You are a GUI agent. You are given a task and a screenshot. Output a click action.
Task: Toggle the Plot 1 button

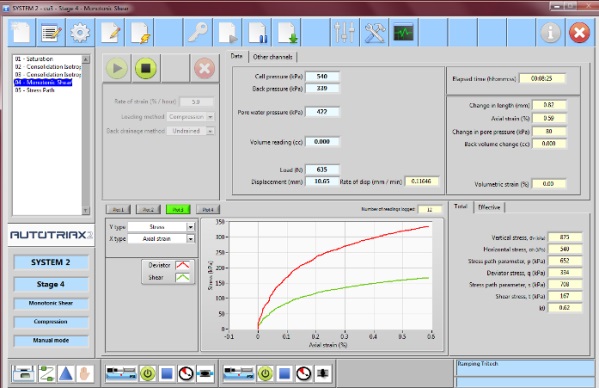click(118, 210)
